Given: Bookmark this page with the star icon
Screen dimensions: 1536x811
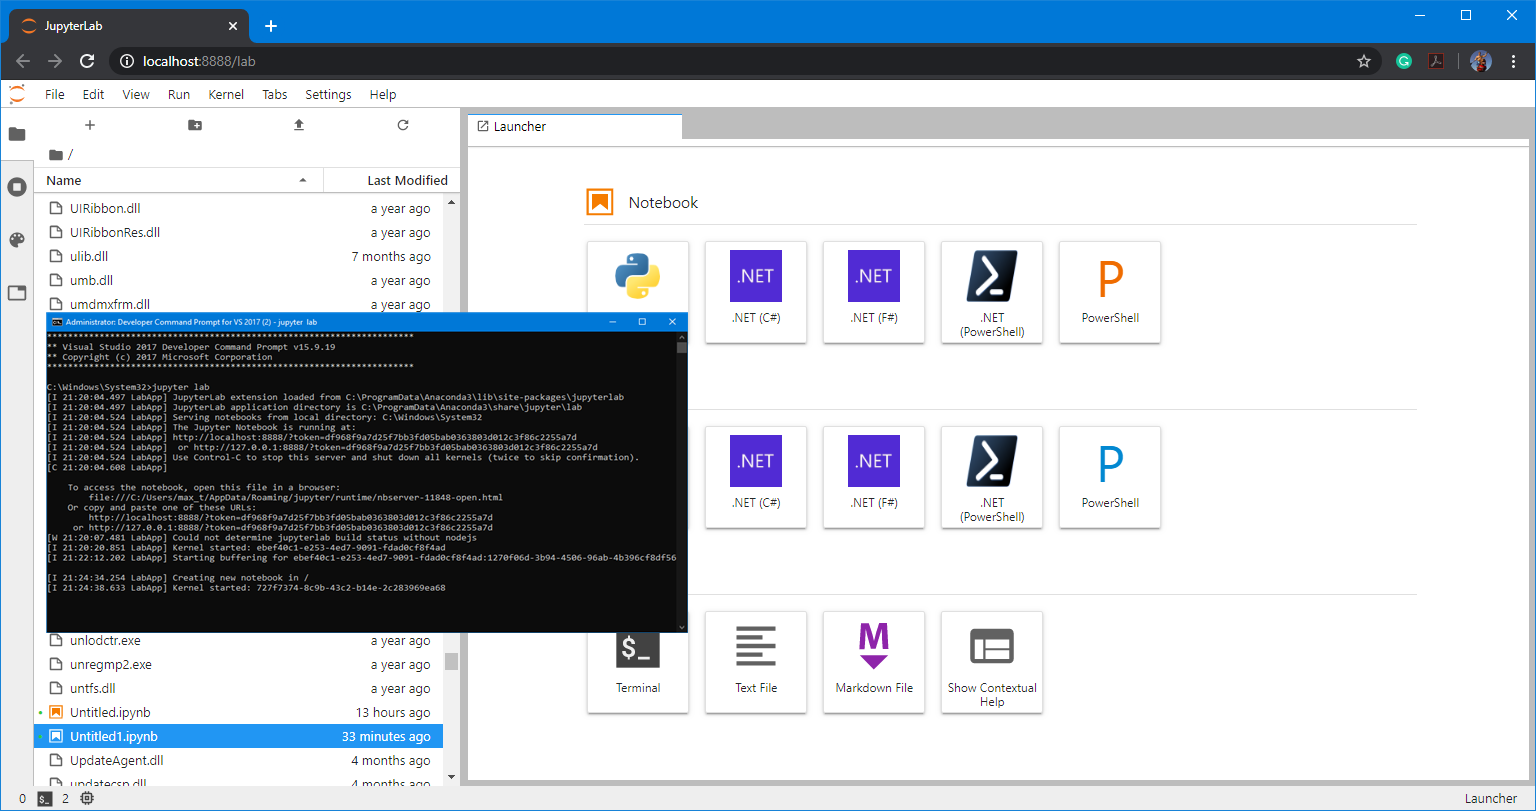Looking at the screenshot, I should point(1364,61).
